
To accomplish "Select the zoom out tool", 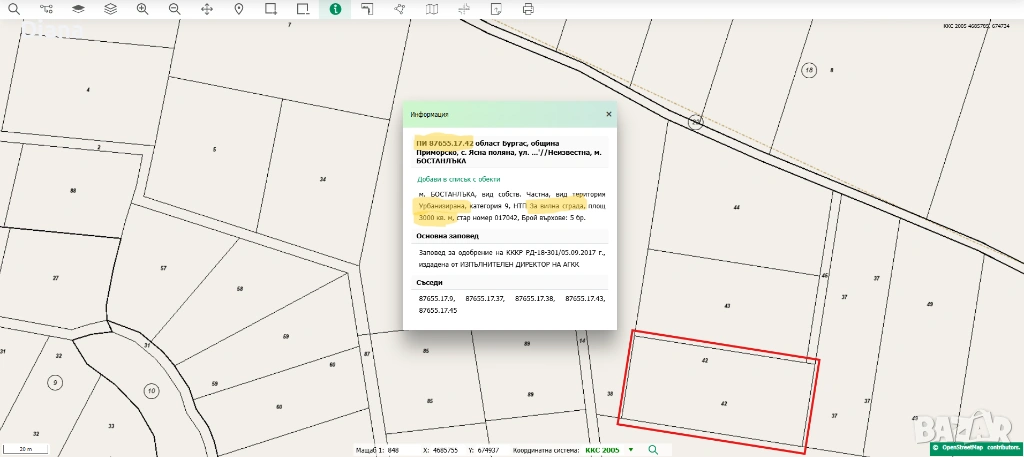I will pyautogui.click(x=174, y=9).
